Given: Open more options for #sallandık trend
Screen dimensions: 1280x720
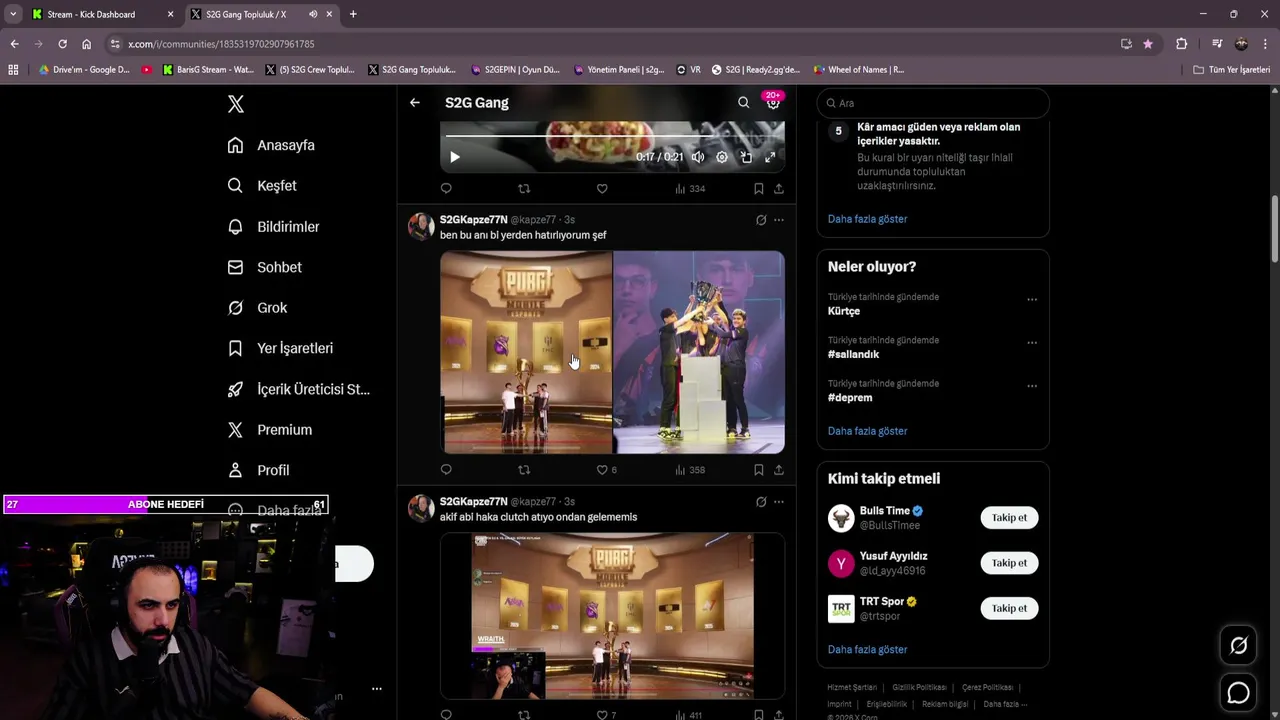Looking at the screenshot, I should [1032, 342].
